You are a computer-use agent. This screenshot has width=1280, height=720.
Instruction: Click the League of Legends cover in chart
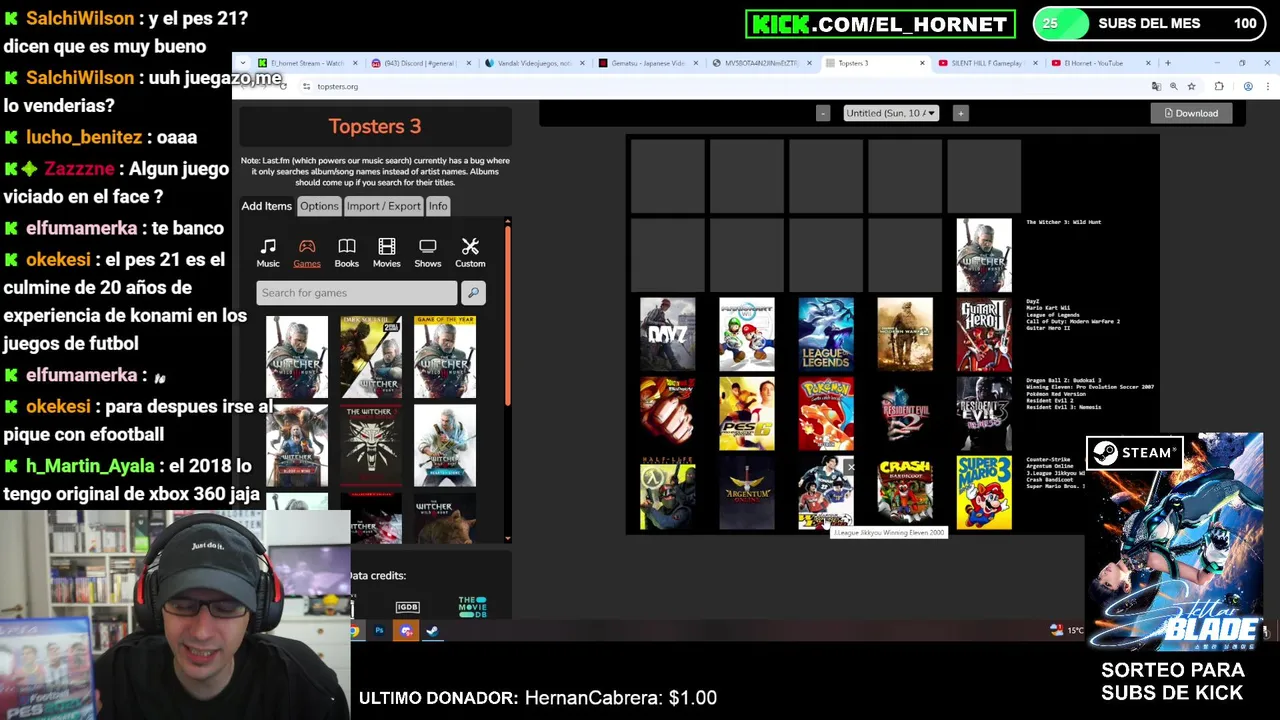826,334
